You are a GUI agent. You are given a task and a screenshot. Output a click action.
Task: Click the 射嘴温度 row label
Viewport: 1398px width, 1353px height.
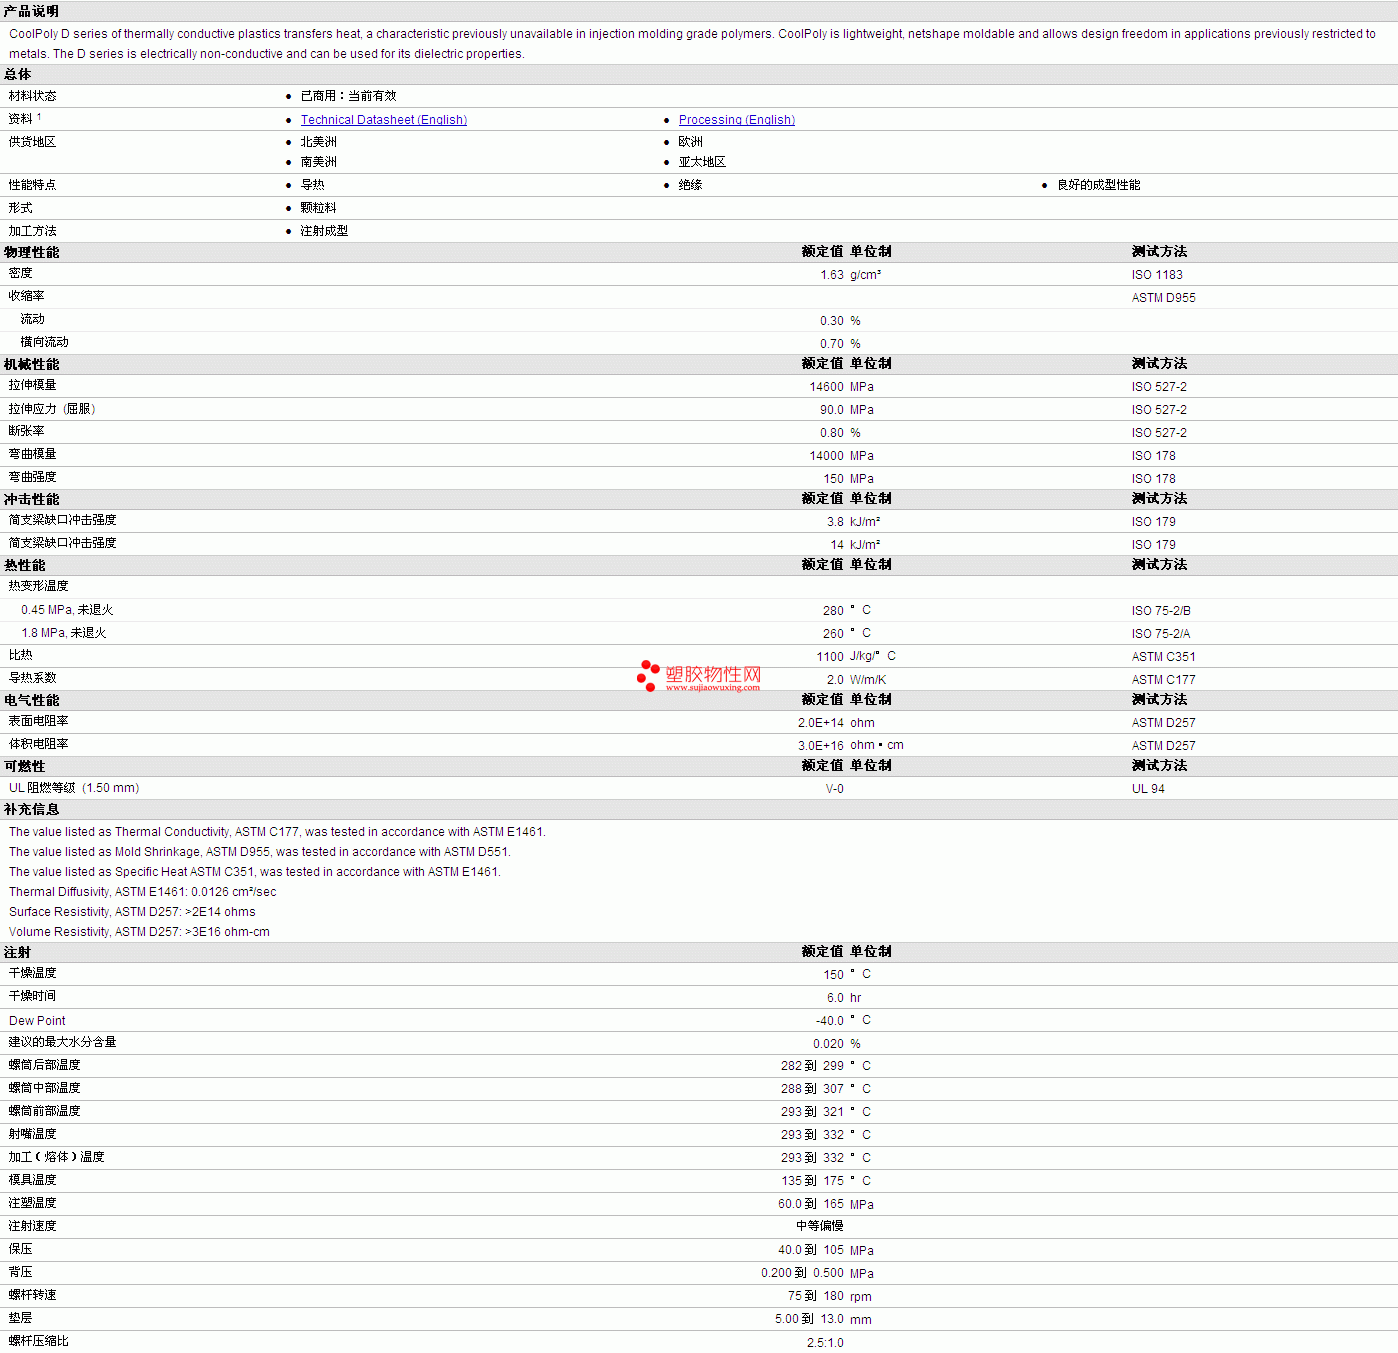(x=32, y=1134)
